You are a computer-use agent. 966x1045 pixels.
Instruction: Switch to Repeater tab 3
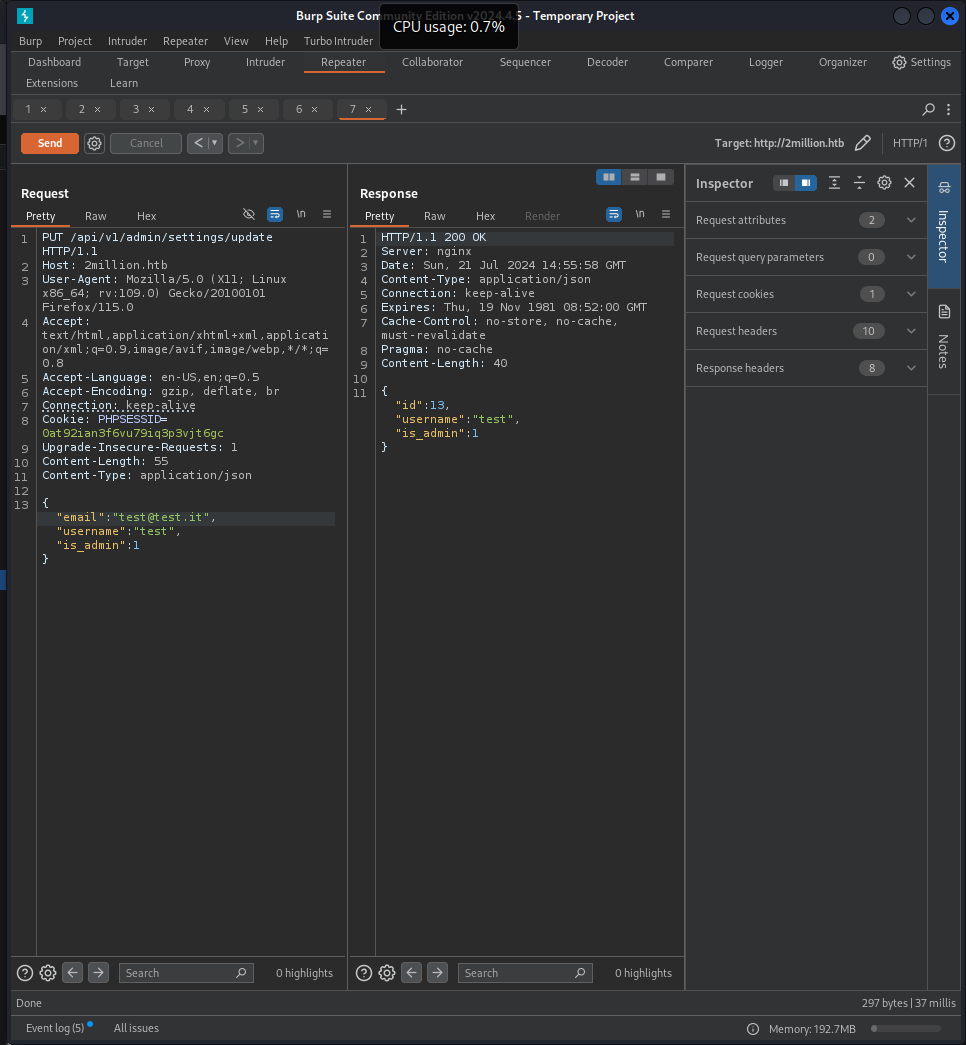[136, 109]
